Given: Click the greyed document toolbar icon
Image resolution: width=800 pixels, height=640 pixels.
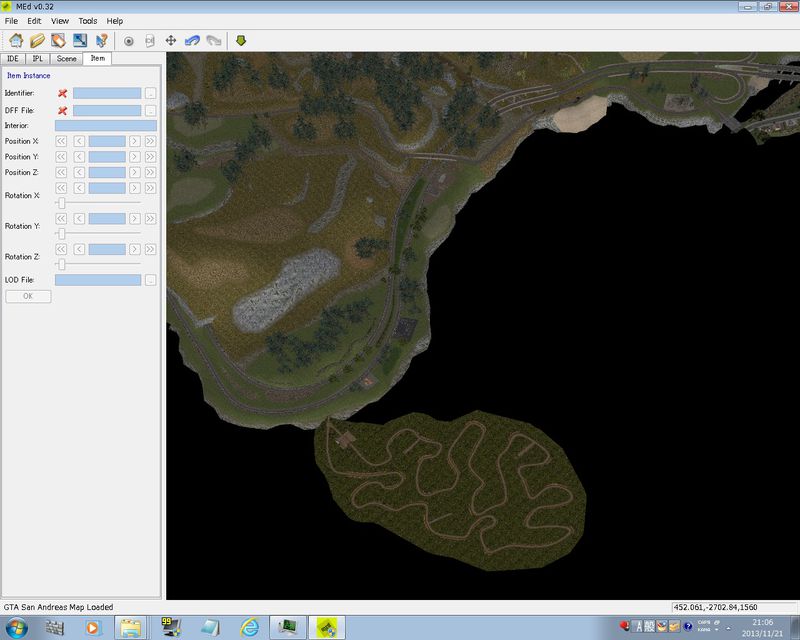Looking at the screenshot, I should click(x=150, y=41).
